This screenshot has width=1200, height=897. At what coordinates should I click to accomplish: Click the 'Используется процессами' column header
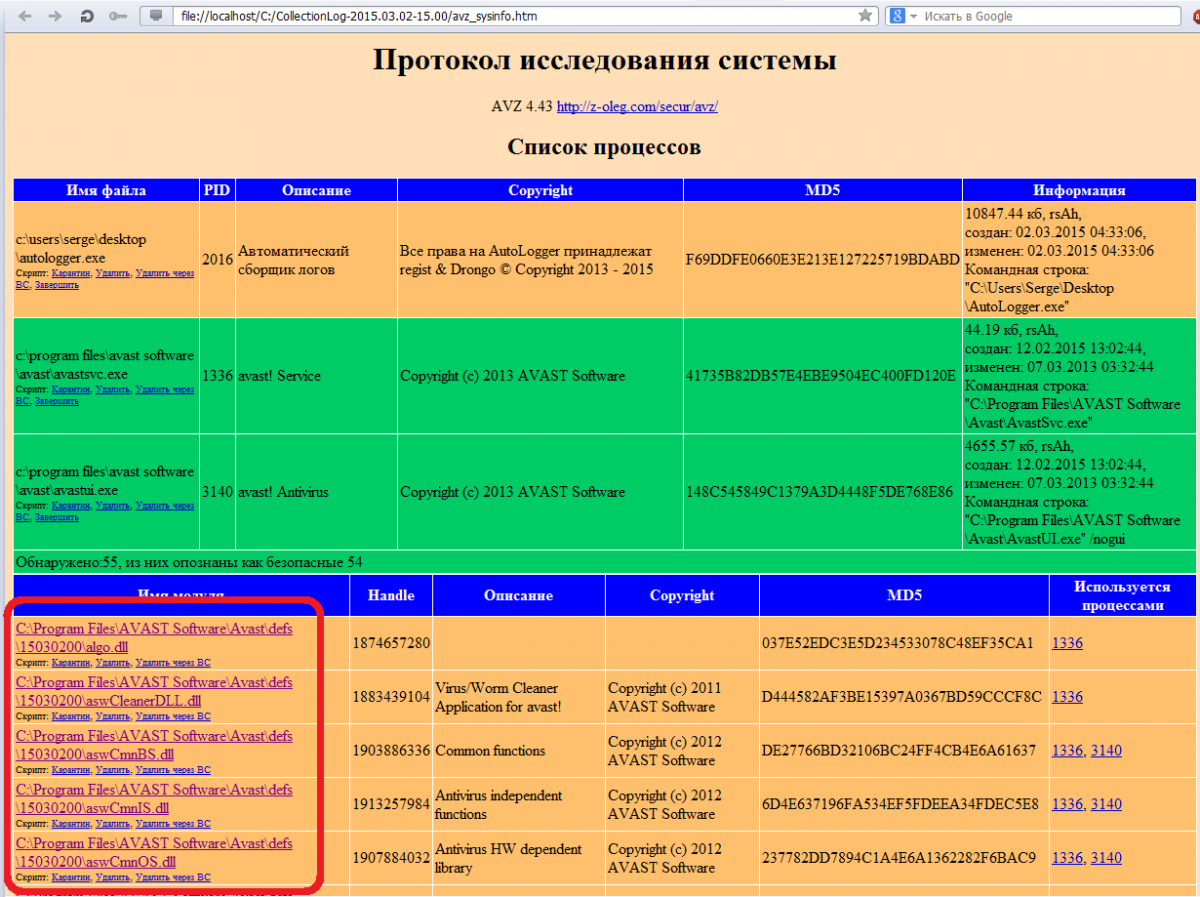coord(1122,596)
